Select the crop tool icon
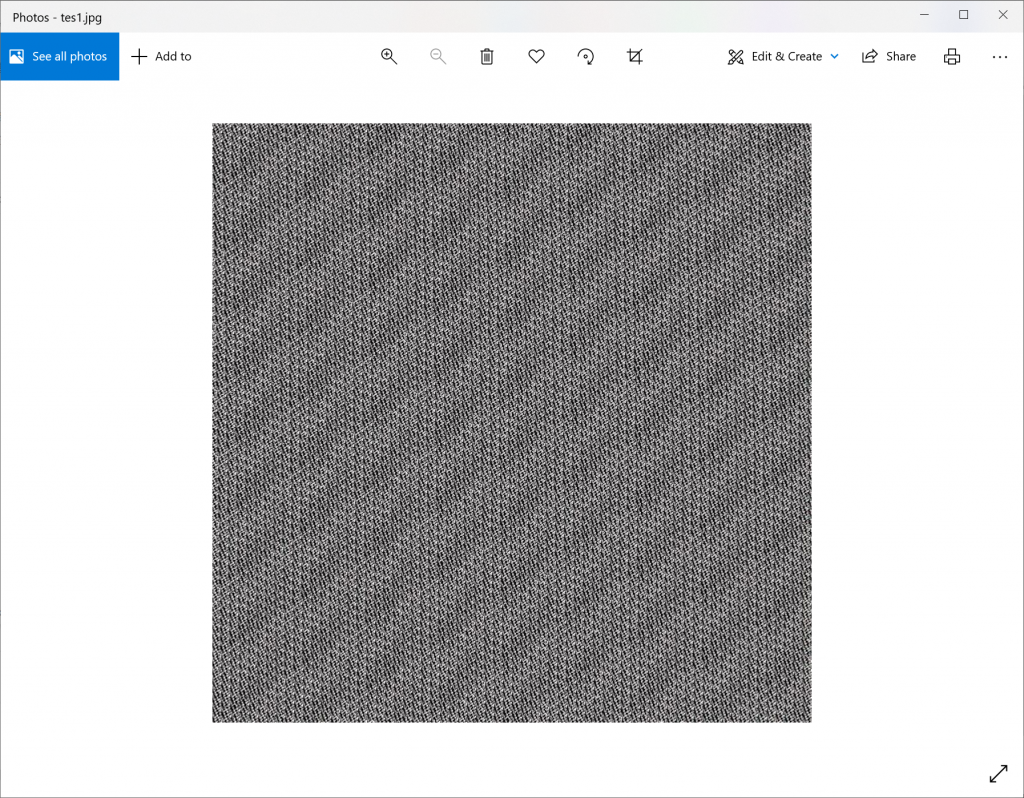1024x798 pixels. tap(635, 57)
